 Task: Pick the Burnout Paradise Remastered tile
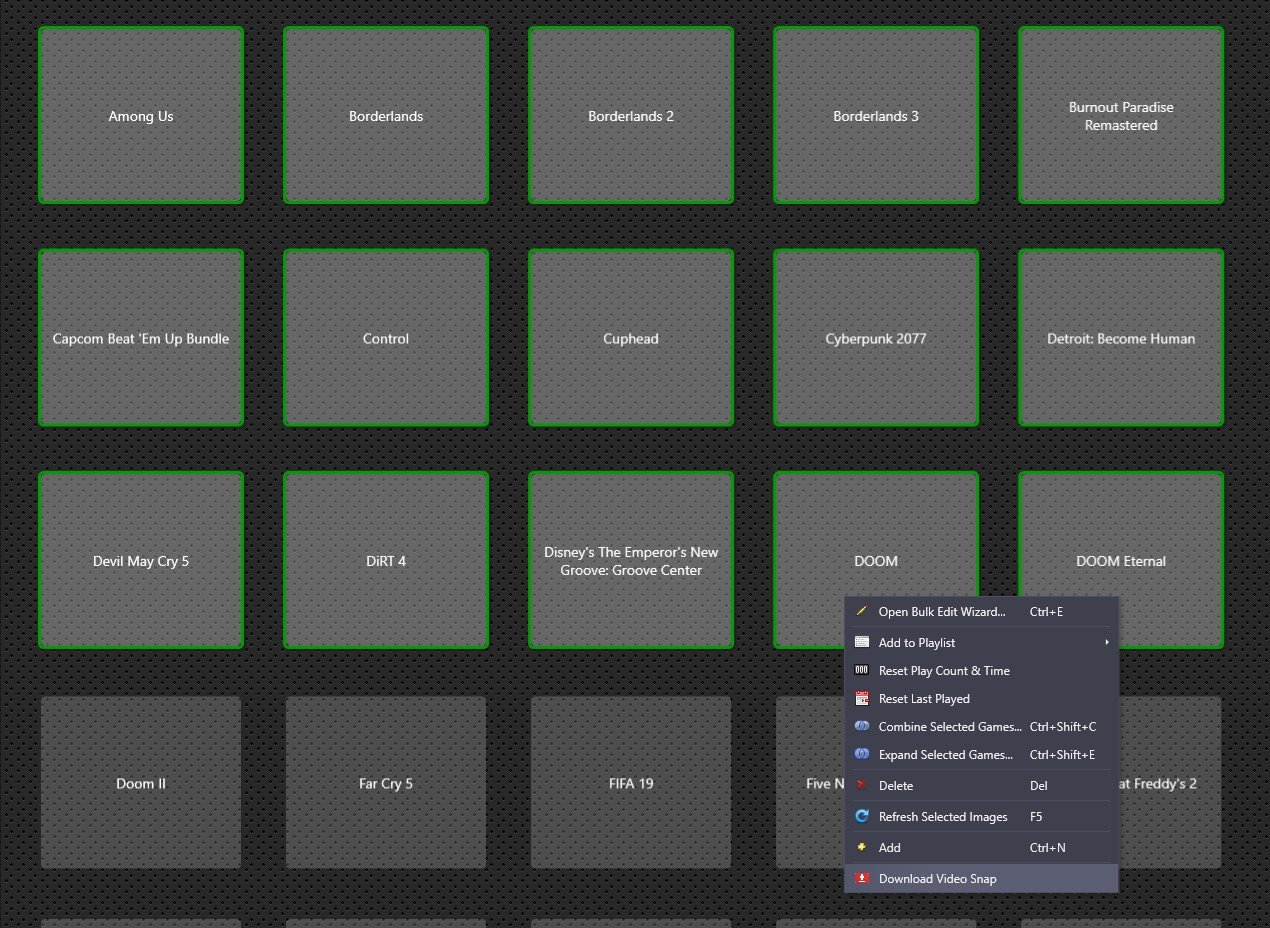click(x=1121, y=115)
